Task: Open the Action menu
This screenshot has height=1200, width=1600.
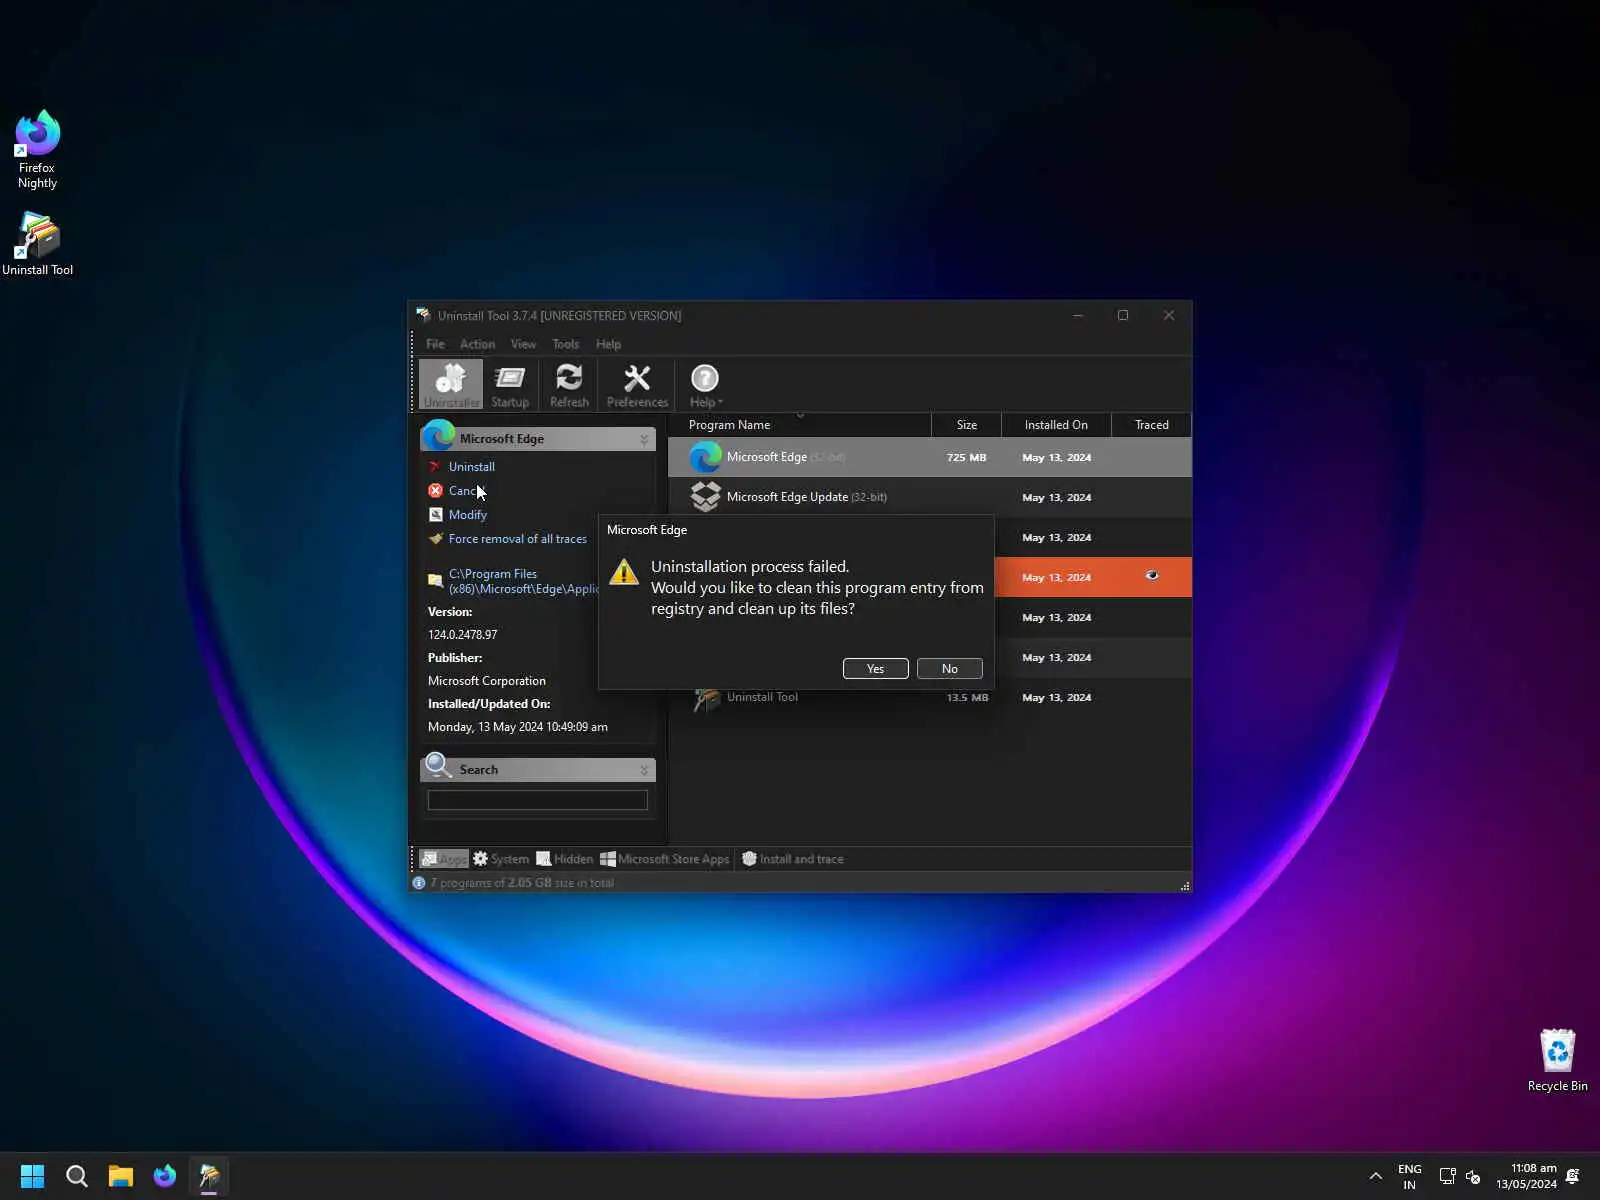Action: [477, 344]
